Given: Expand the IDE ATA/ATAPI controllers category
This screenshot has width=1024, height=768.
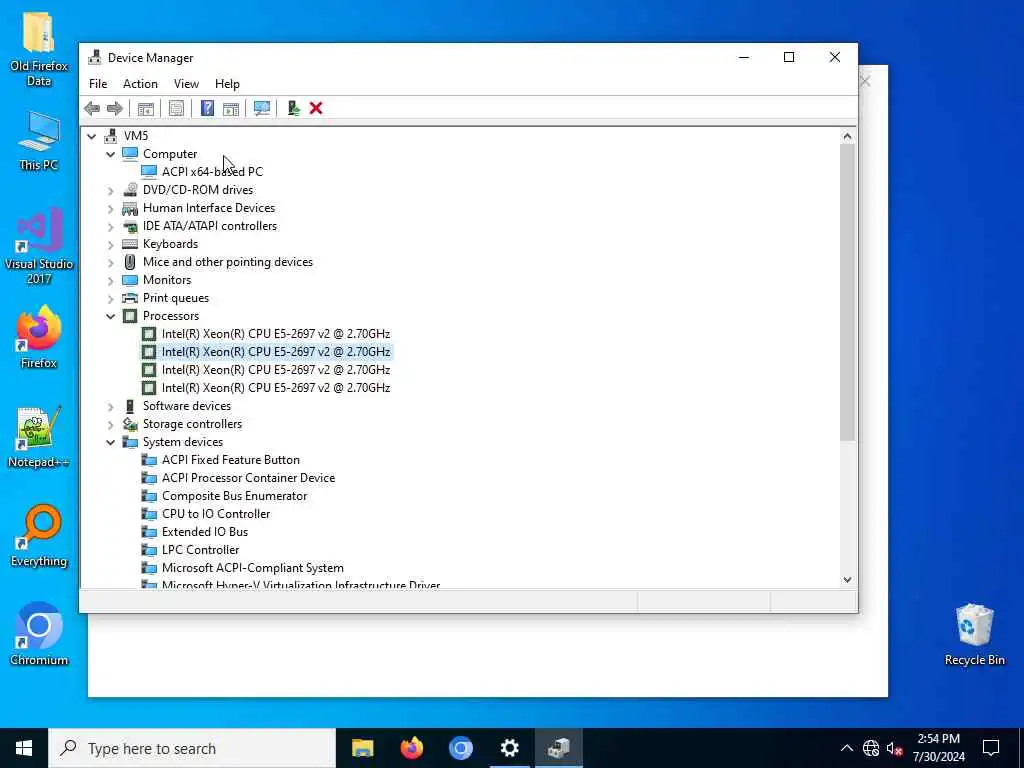Looking at the screenshot, I should (110, 226).
